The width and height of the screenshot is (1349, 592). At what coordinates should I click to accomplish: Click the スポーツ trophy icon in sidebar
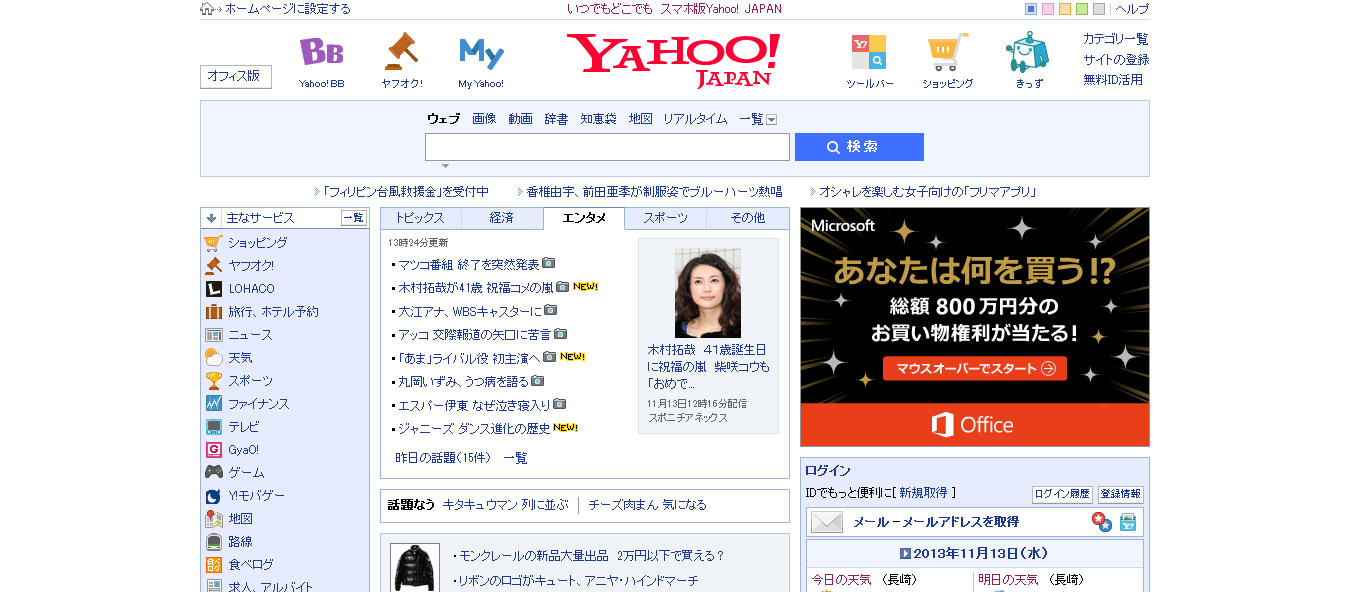(213, 381)
